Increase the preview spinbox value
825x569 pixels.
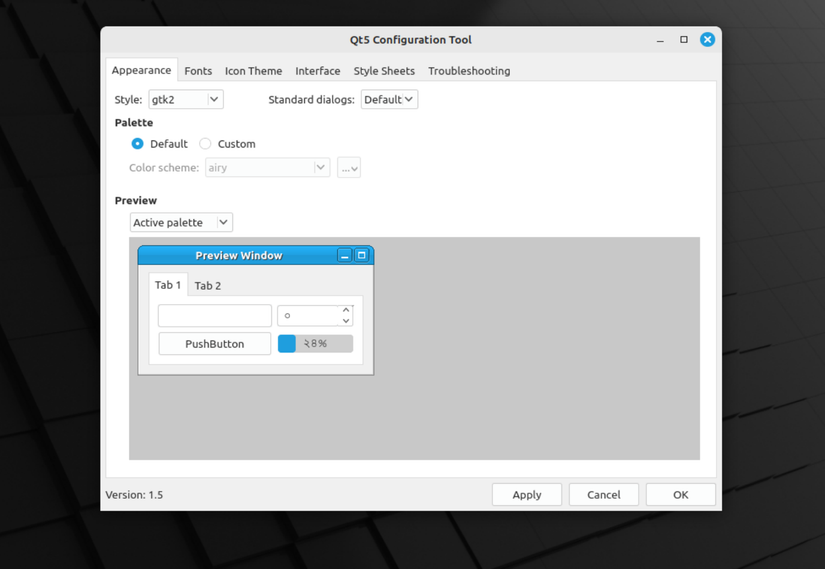[x=346, y=310]
